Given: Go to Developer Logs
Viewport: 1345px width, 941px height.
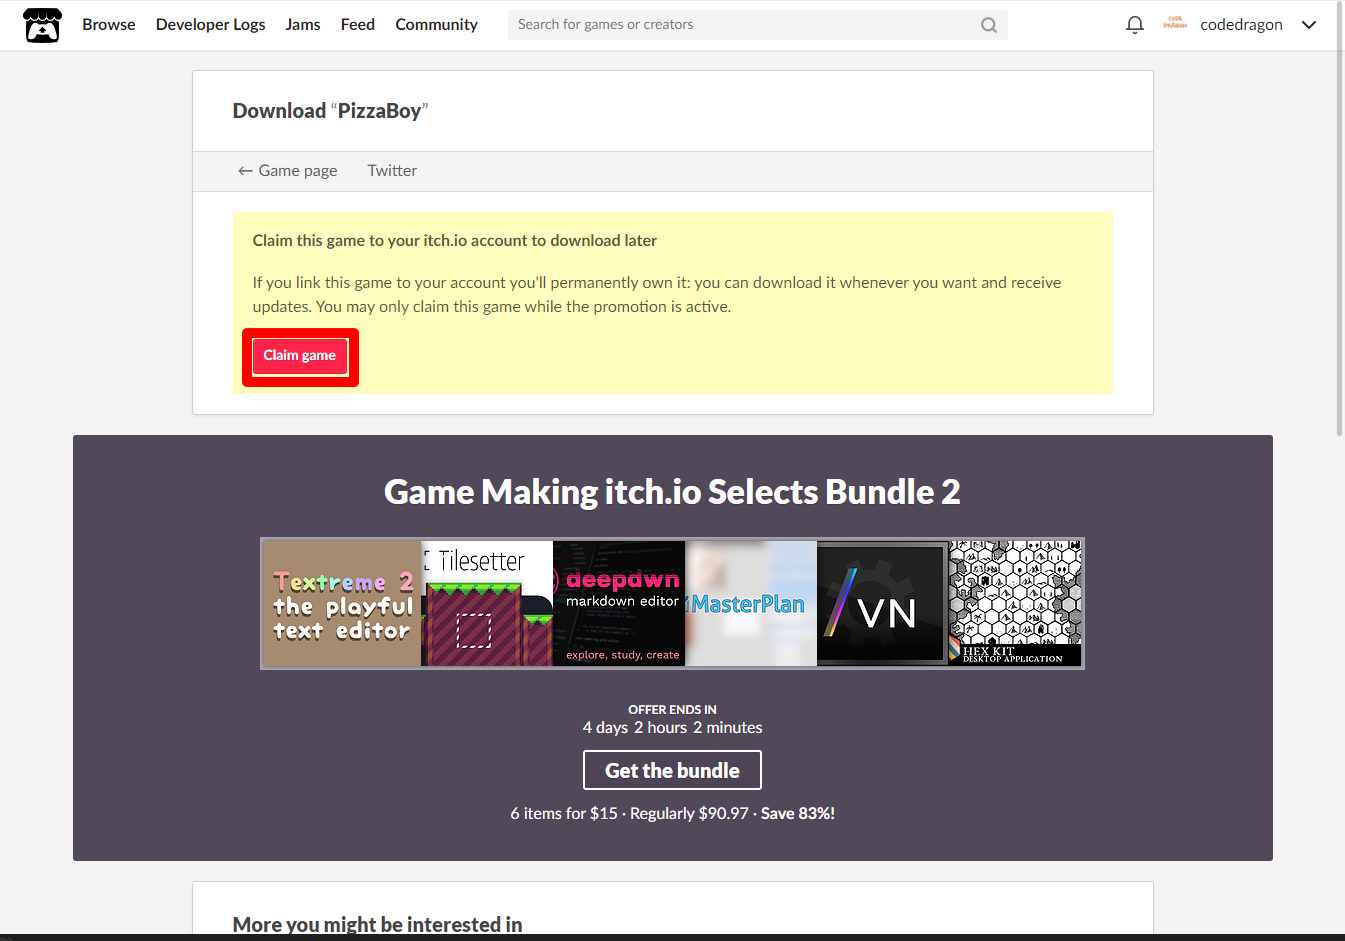Looking at the screenshot, I should coord(211,25).
